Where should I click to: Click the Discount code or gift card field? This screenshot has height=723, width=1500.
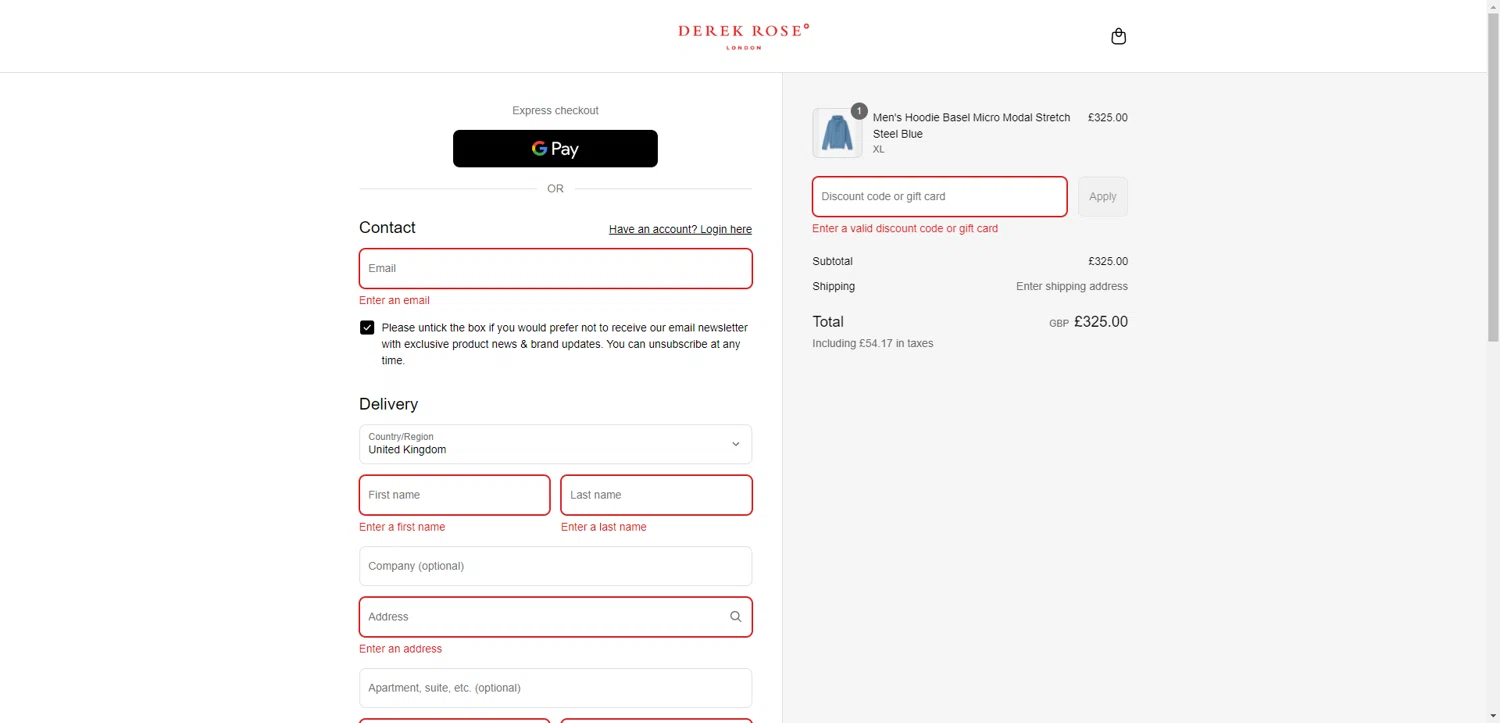click(939, 197)
